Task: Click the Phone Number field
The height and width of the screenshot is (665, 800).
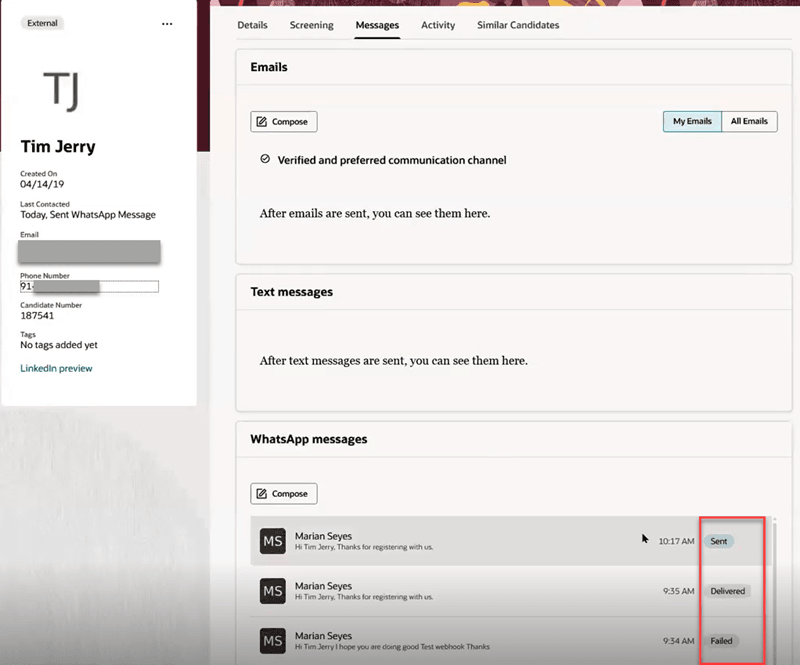Action: (89, 286)
